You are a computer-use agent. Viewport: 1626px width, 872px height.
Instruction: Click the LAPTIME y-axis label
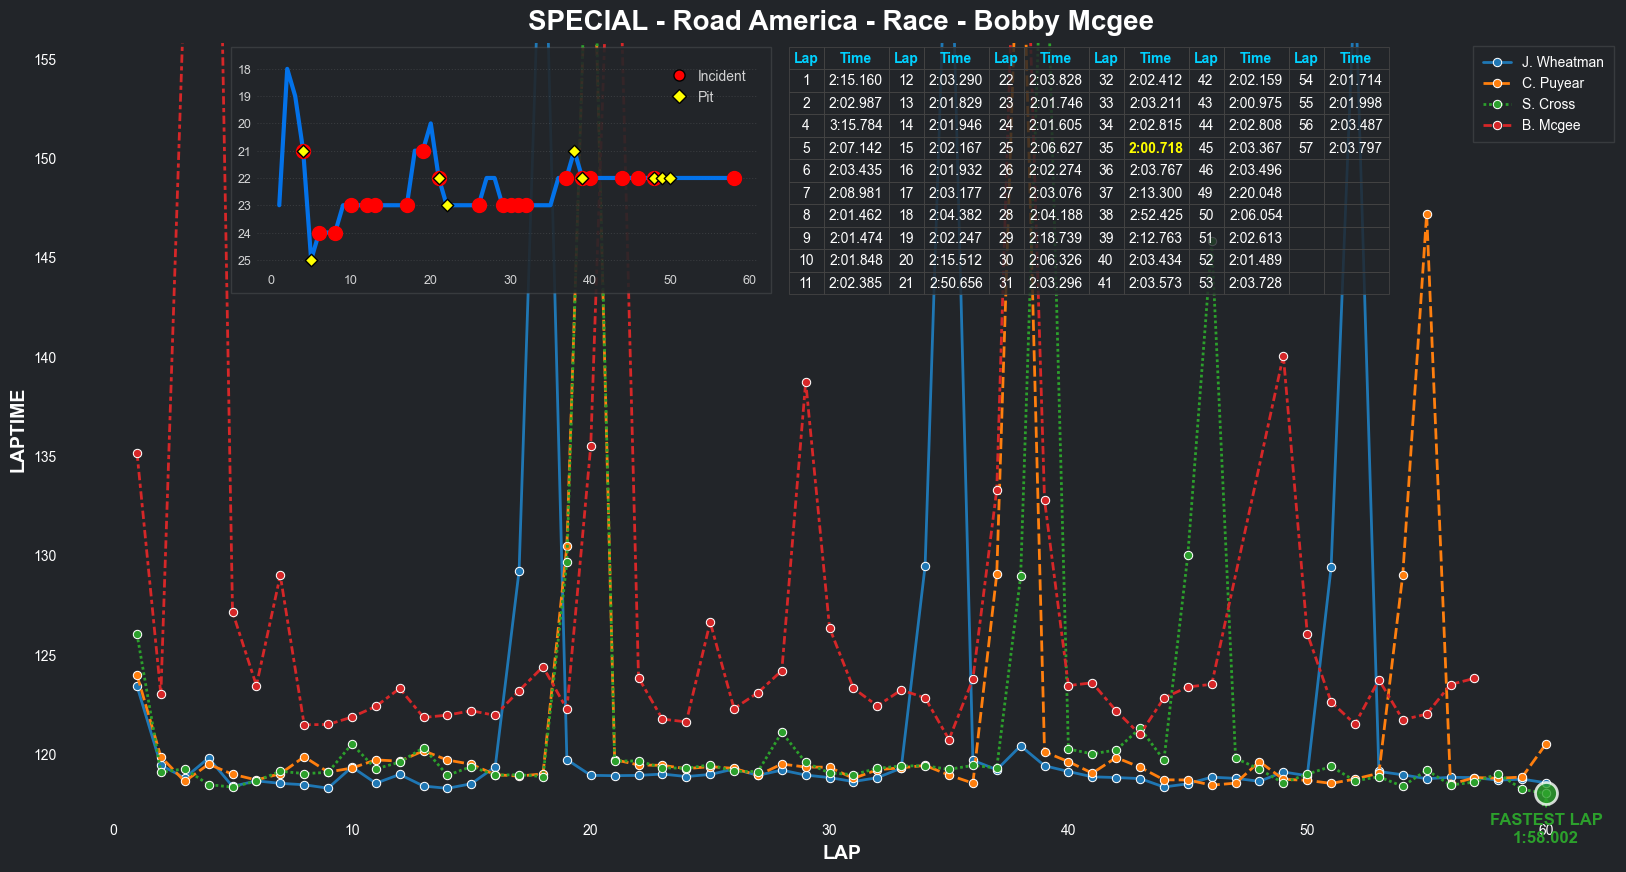tap(18, 431)
